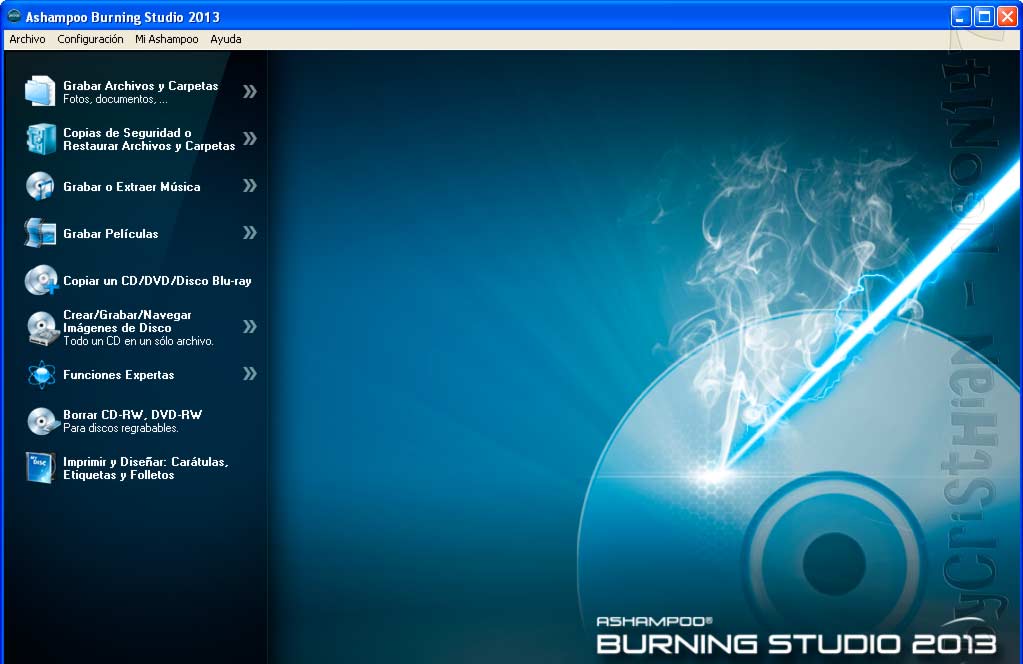Open the Ayuda menu
This screenshot has height=664, width=1023.
click(226, 39)
